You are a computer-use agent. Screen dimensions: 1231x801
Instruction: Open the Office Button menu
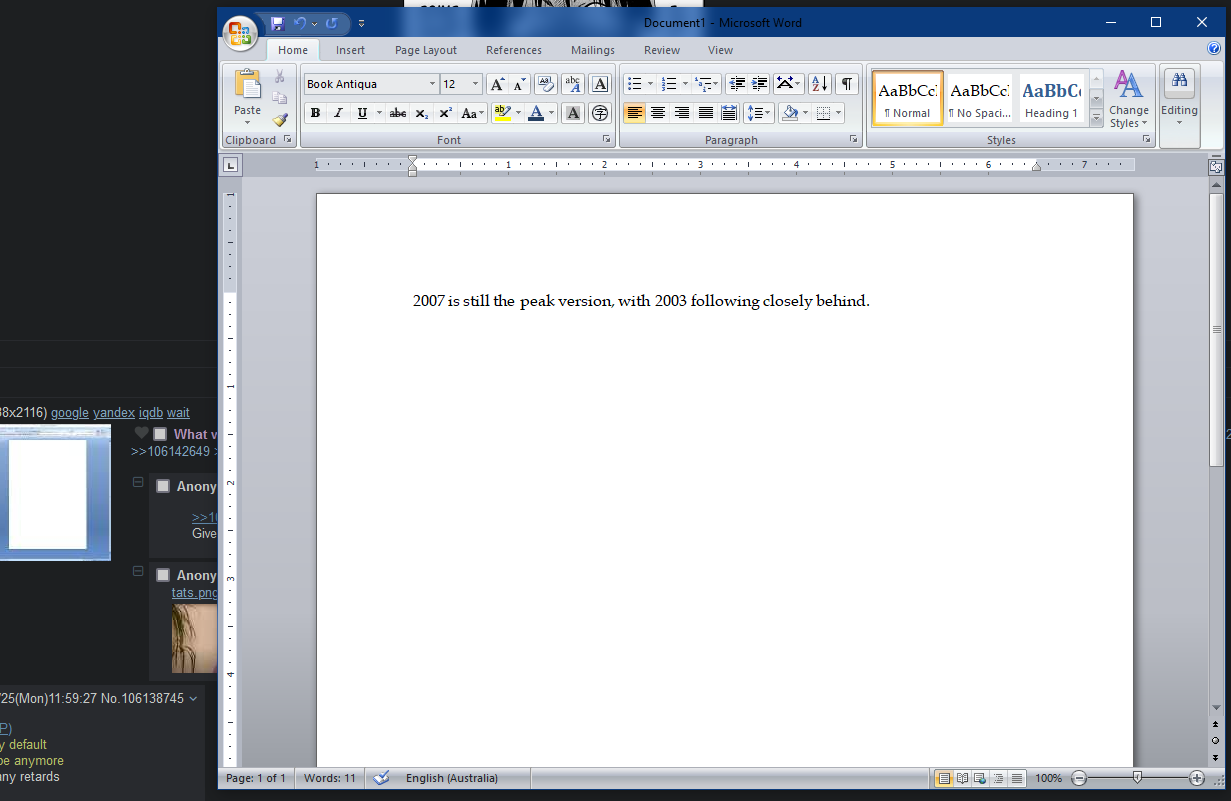[240, 33]
